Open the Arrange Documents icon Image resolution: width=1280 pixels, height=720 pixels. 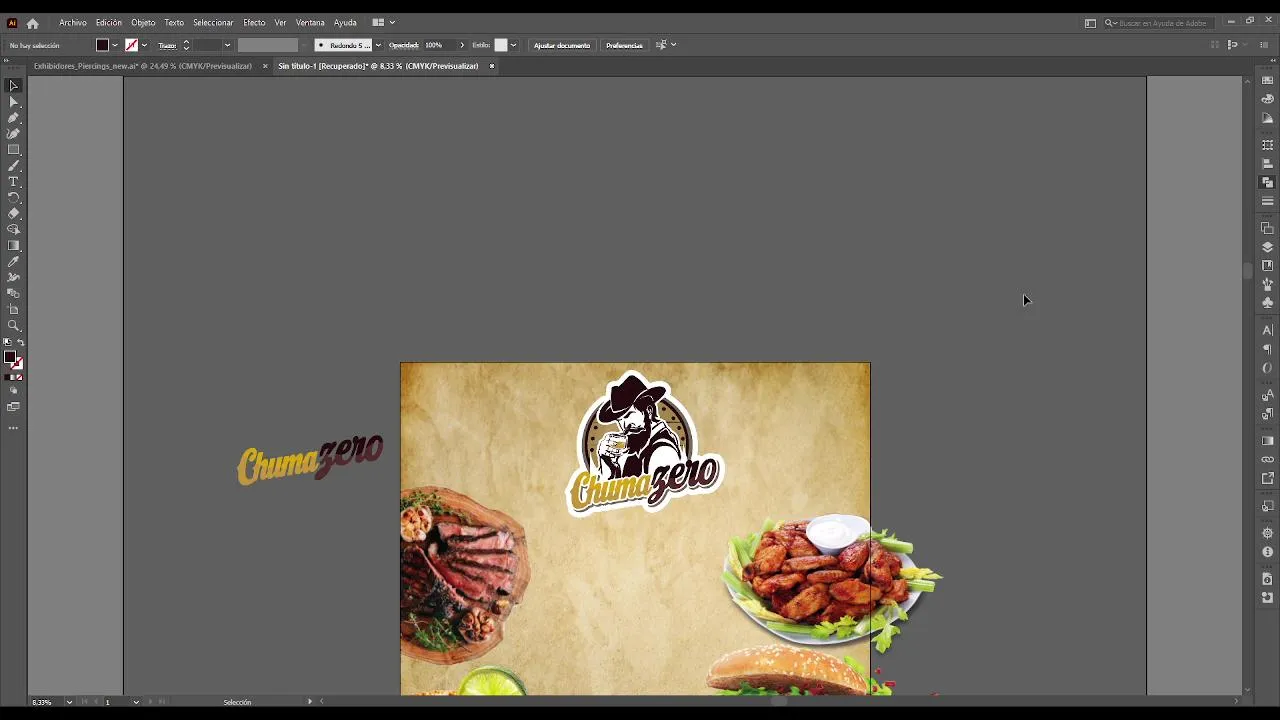coord(378,23)
